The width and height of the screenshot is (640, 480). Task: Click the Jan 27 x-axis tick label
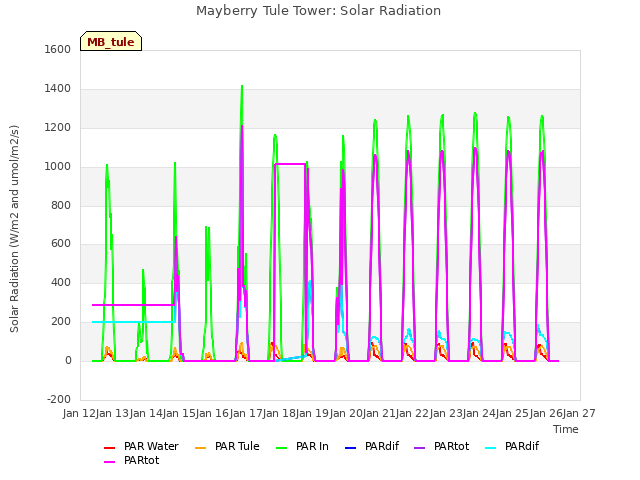pyautogui.click(x=579, y=413)
